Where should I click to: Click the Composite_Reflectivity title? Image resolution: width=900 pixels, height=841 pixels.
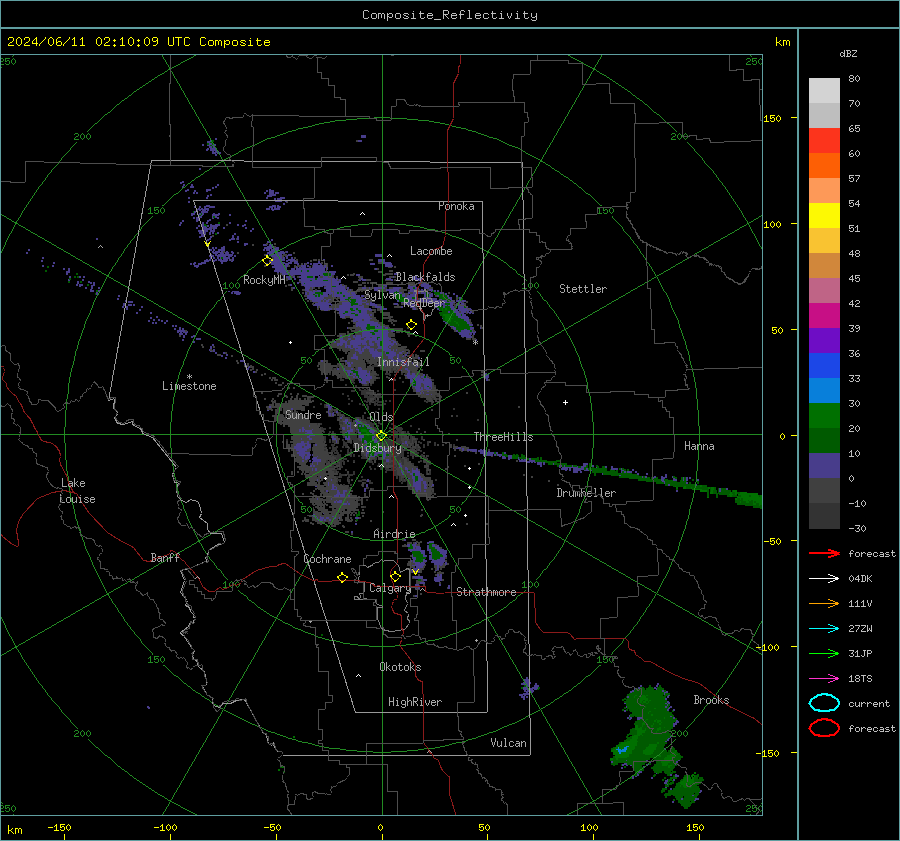(x=449, y=15)
